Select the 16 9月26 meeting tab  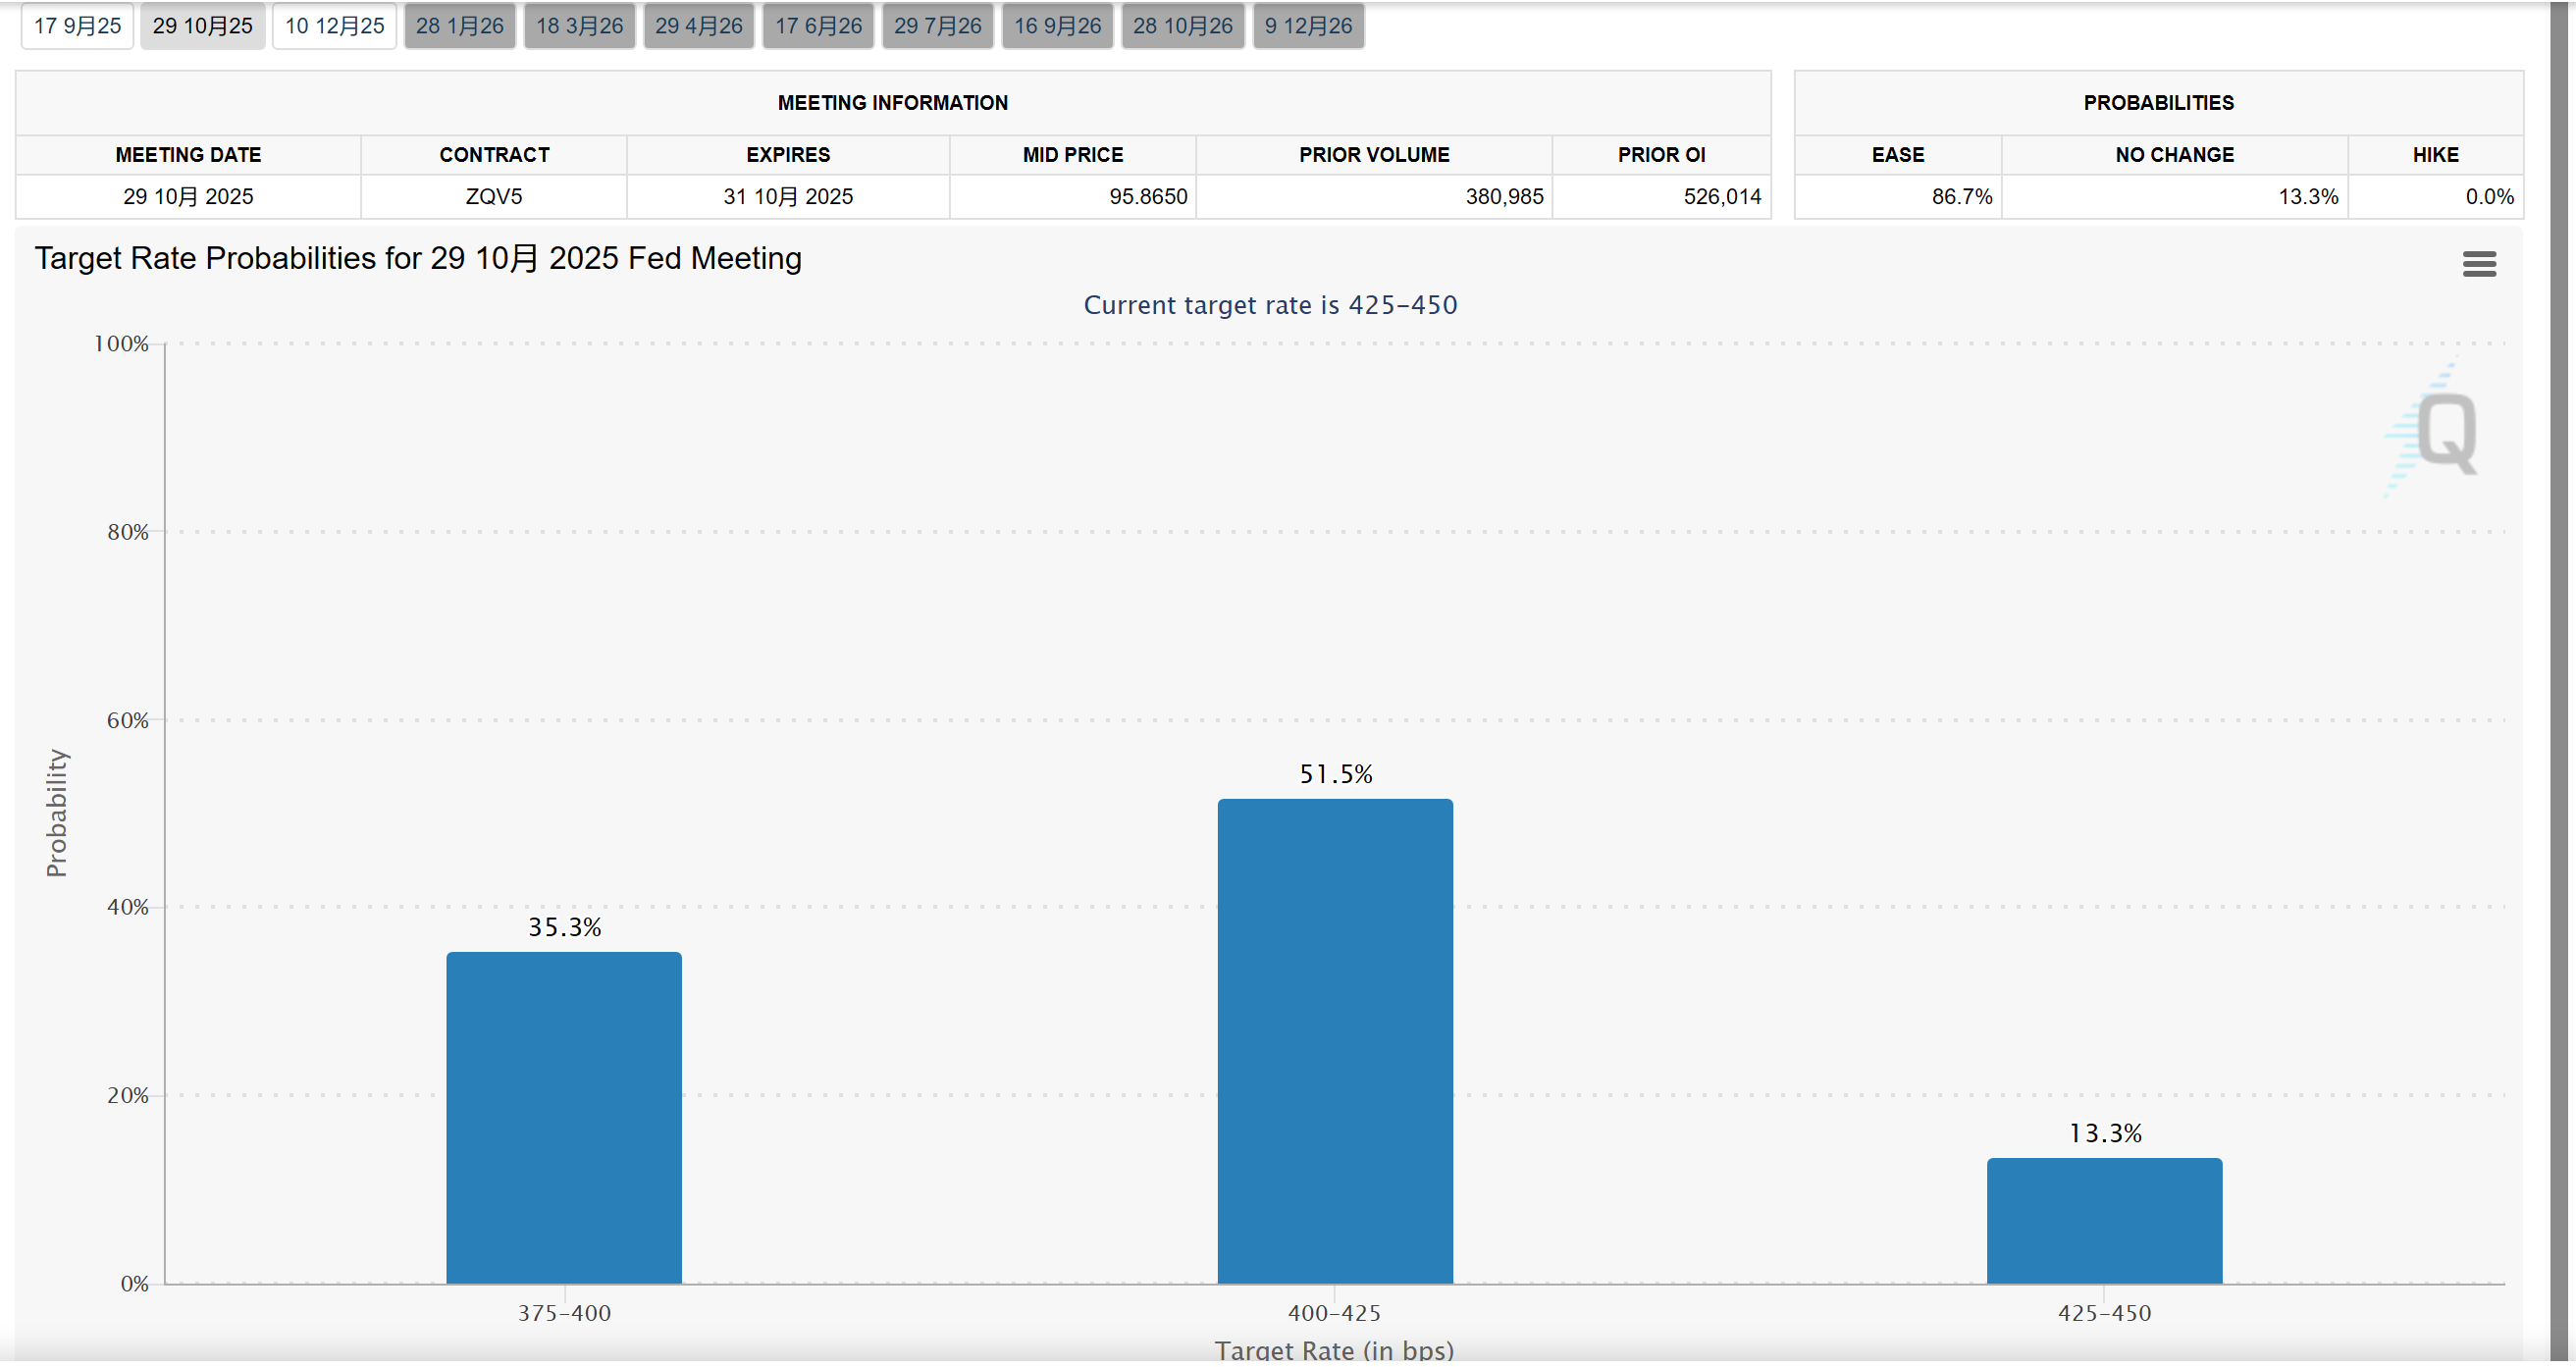[1057, 26]
